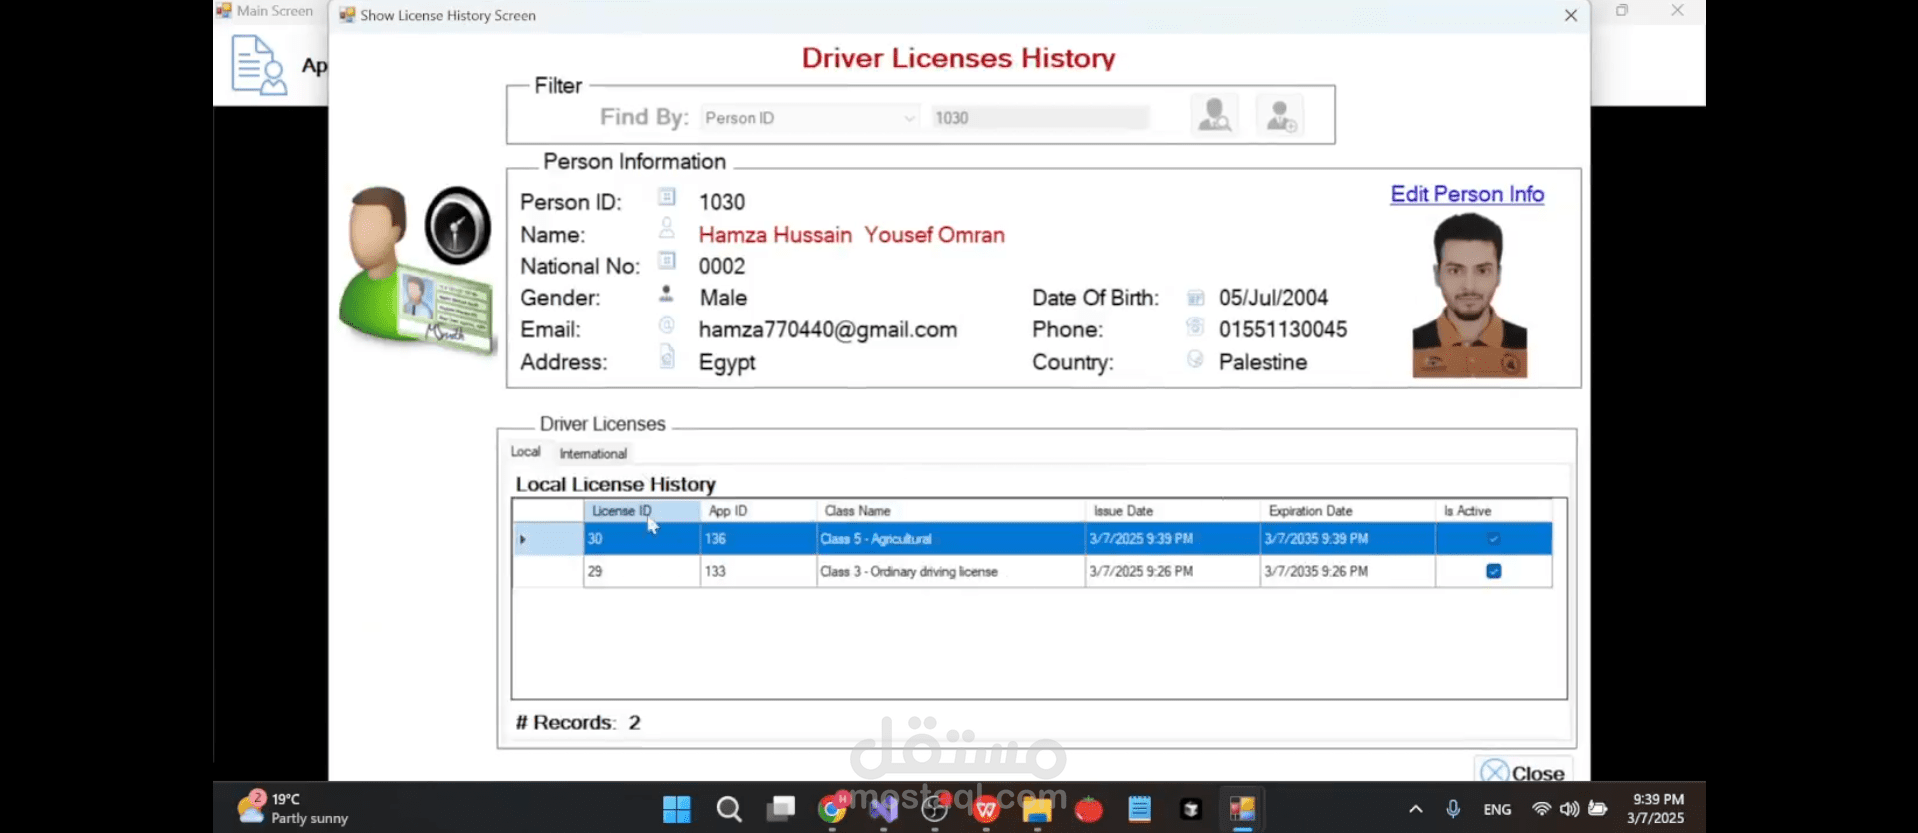Sort by App ID column header
Viewport: 1918px width, 833px height.
[x=758, y=511]
